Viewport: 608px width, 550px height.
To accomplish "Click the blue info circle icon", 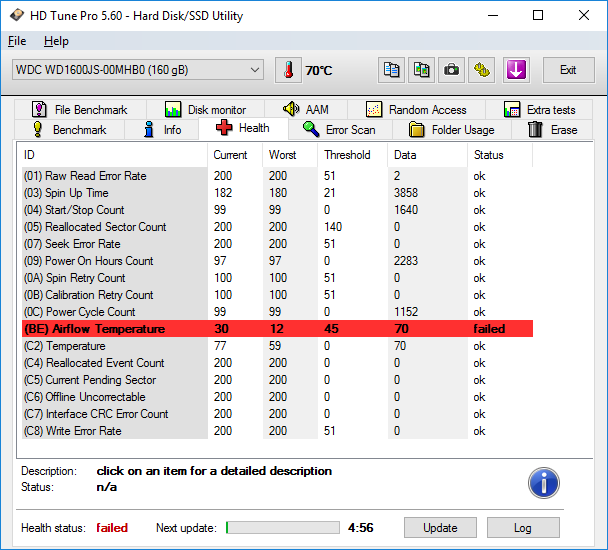I will tap(544, 483).
